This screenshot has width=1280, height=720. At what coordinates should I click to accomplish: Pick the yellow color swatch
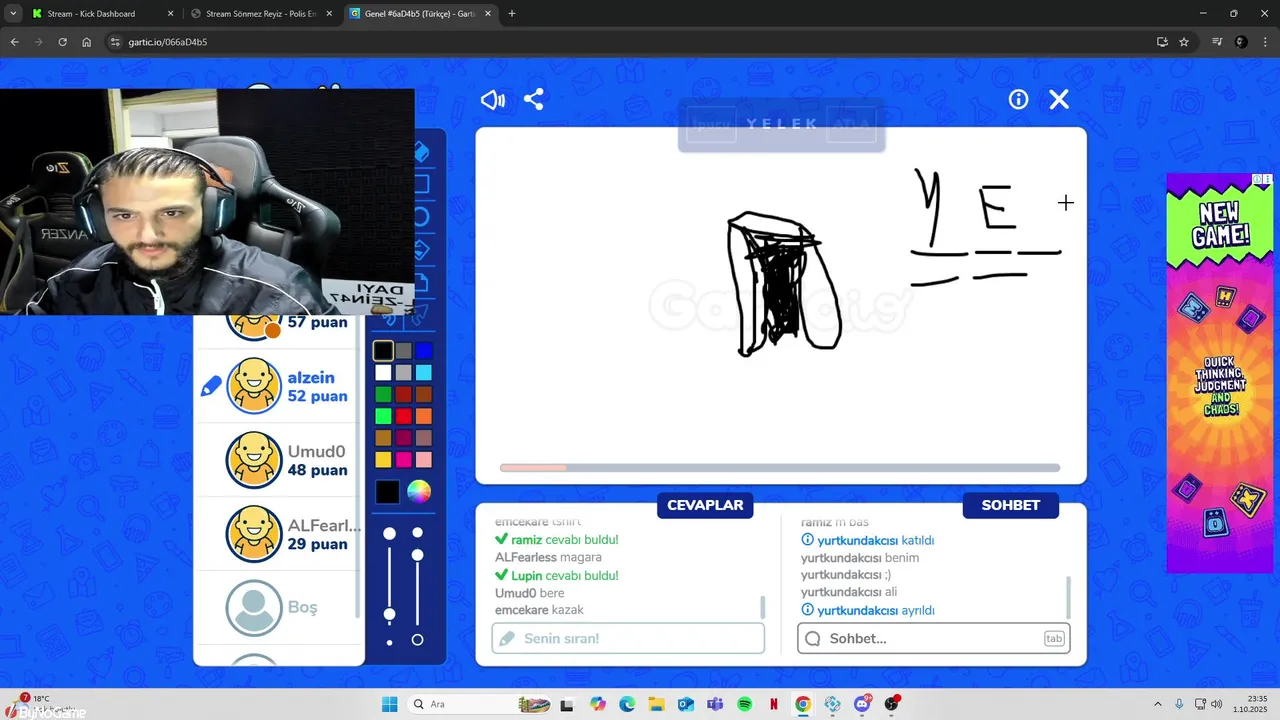(383, 460)
